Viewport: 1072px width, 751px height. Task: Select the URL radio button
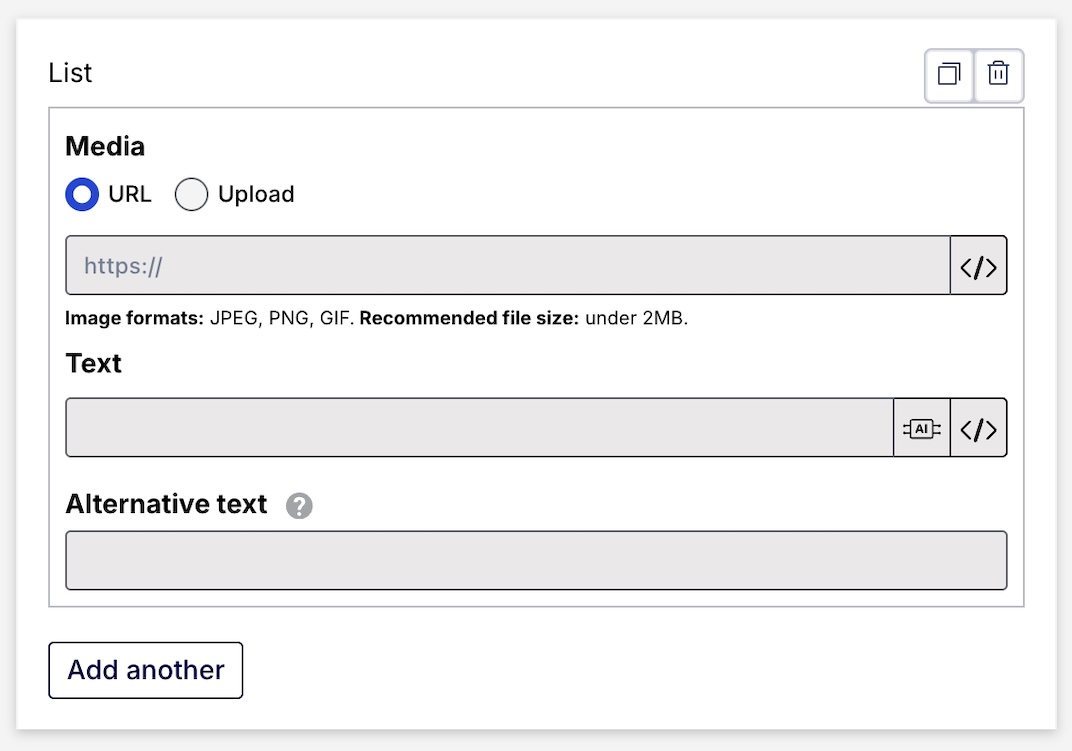coord(82,194)
